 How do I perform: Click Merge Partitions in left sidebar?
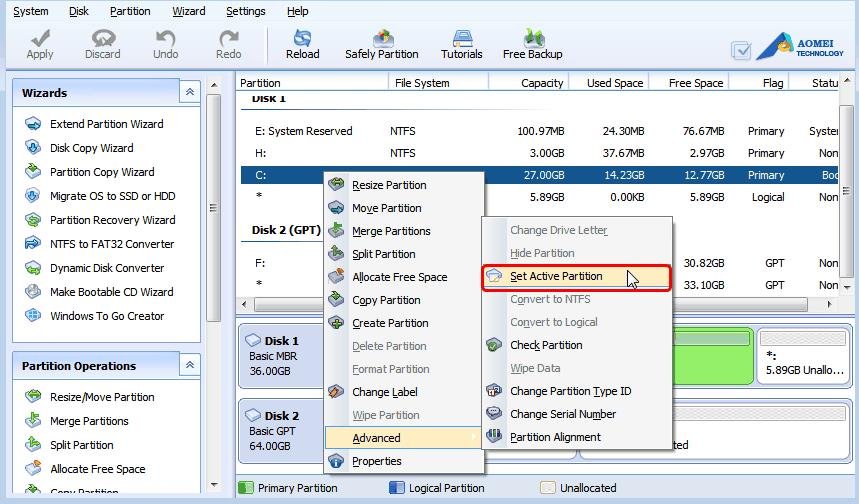pos(89,421)
